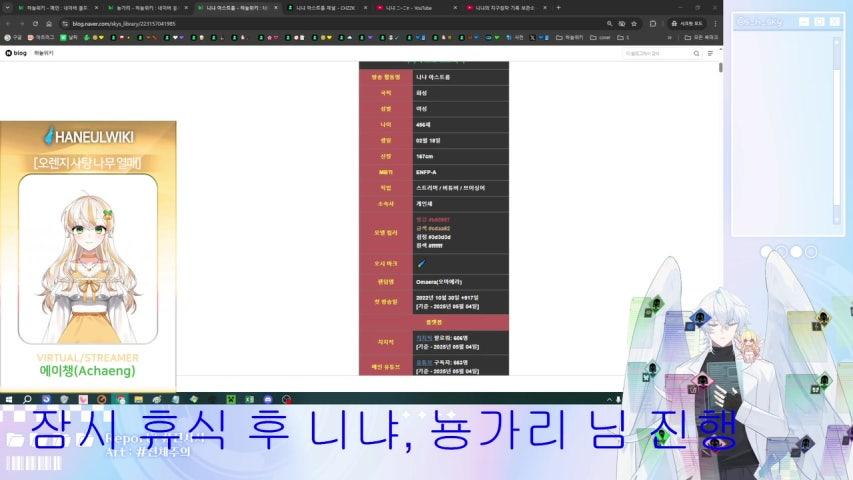Viewport: 853px width, 480px height.
Task: Click the browser reload icon
Action: point(35,24)
